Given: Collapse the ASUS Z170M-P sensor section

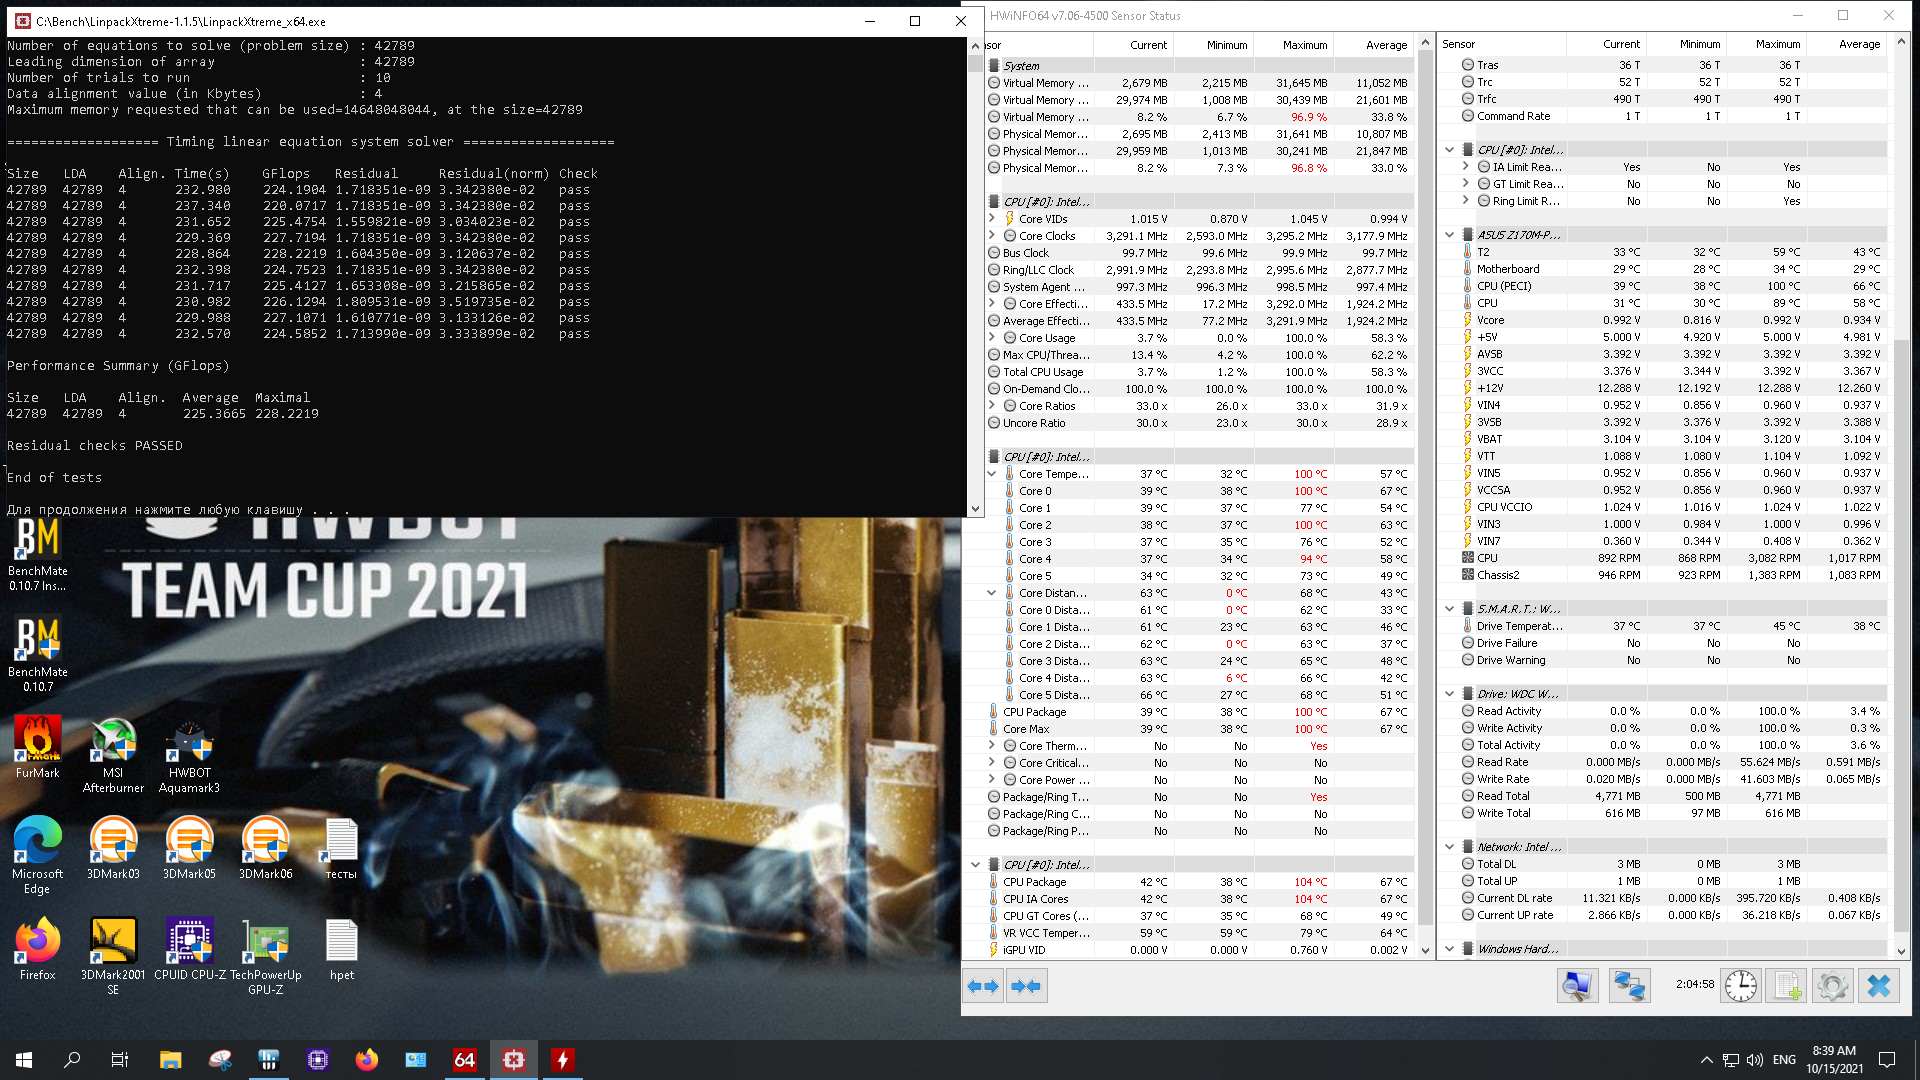Looking at the screenshot, I should point(1450,235).
